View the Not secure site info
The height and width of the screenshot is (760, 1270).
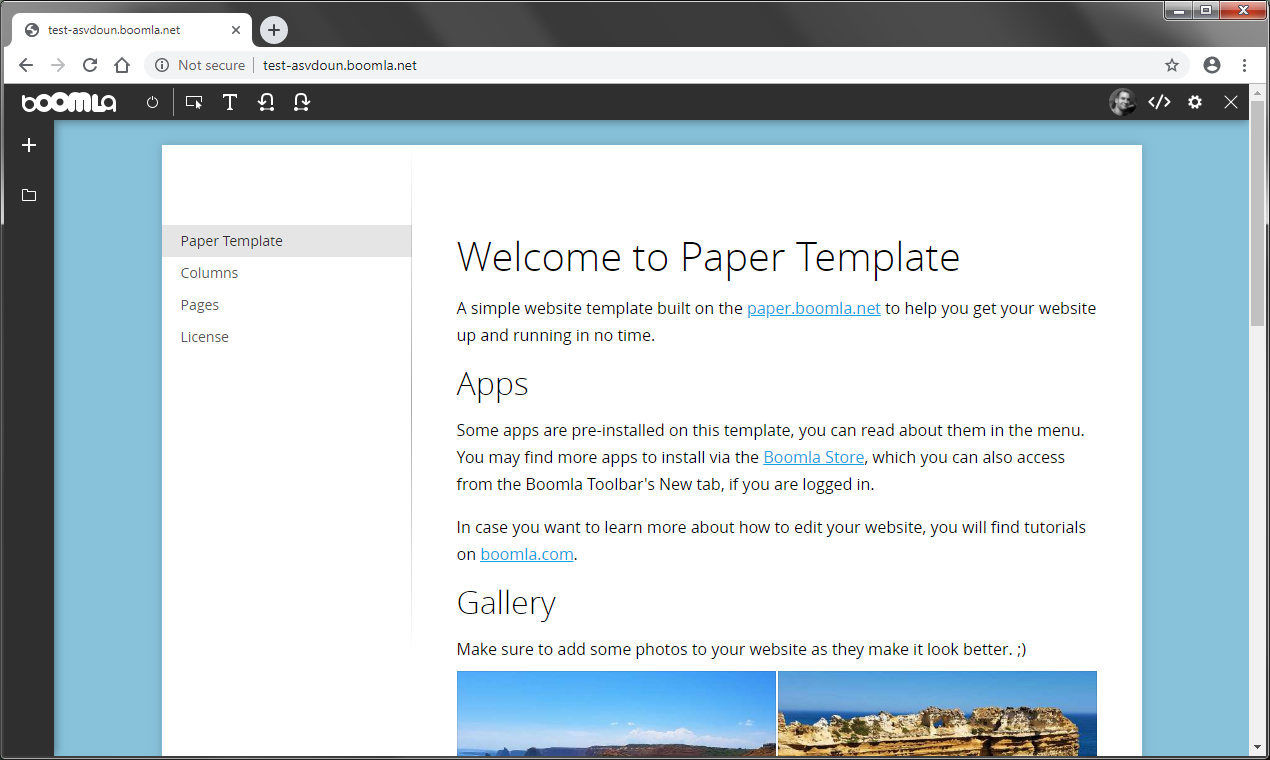point(200,65)
